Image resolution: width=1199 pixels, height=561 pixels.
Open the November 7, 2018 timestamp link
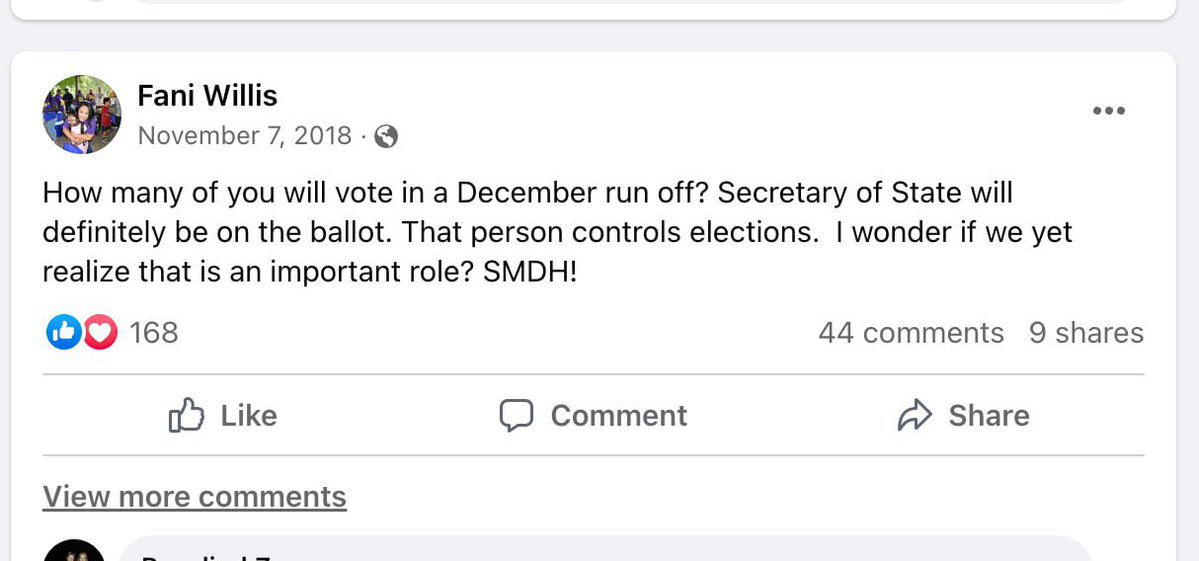244,136
